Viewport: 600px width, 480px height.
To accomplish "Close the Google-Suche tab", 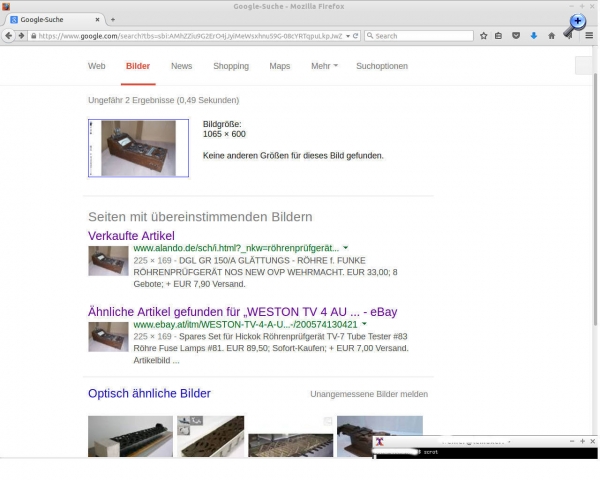I will (98, 20).
